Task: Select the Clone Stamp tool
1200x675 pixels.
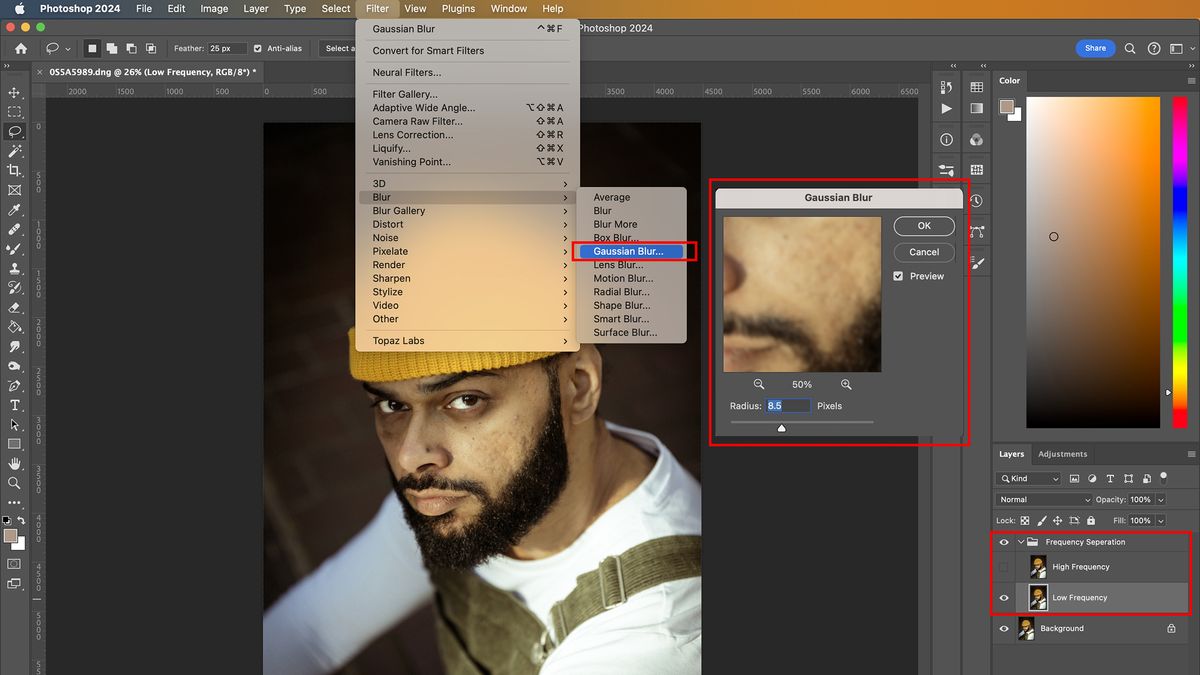Action: click(x=14, y=269)
